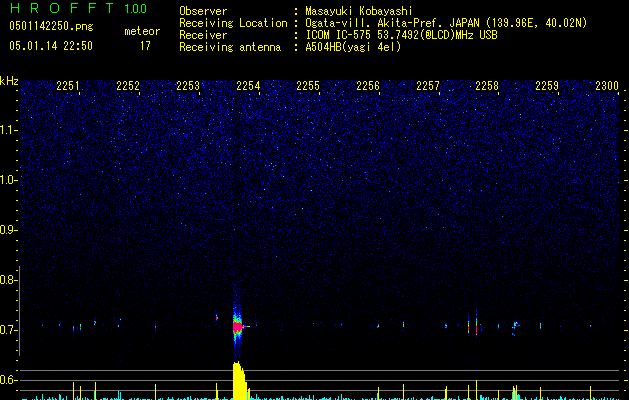The image size is (629, 400).
Task: Click the Receiving Location value text
Action: (446, 23)
